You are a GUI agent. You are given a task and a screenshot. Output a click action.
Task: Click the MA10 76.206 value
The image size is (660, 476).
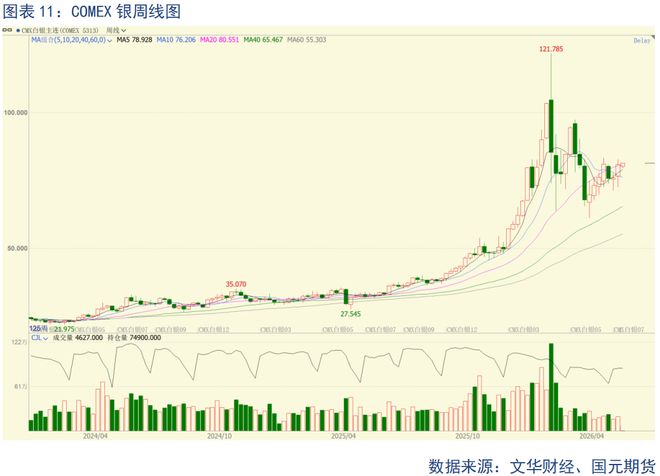tap(176, 40)
